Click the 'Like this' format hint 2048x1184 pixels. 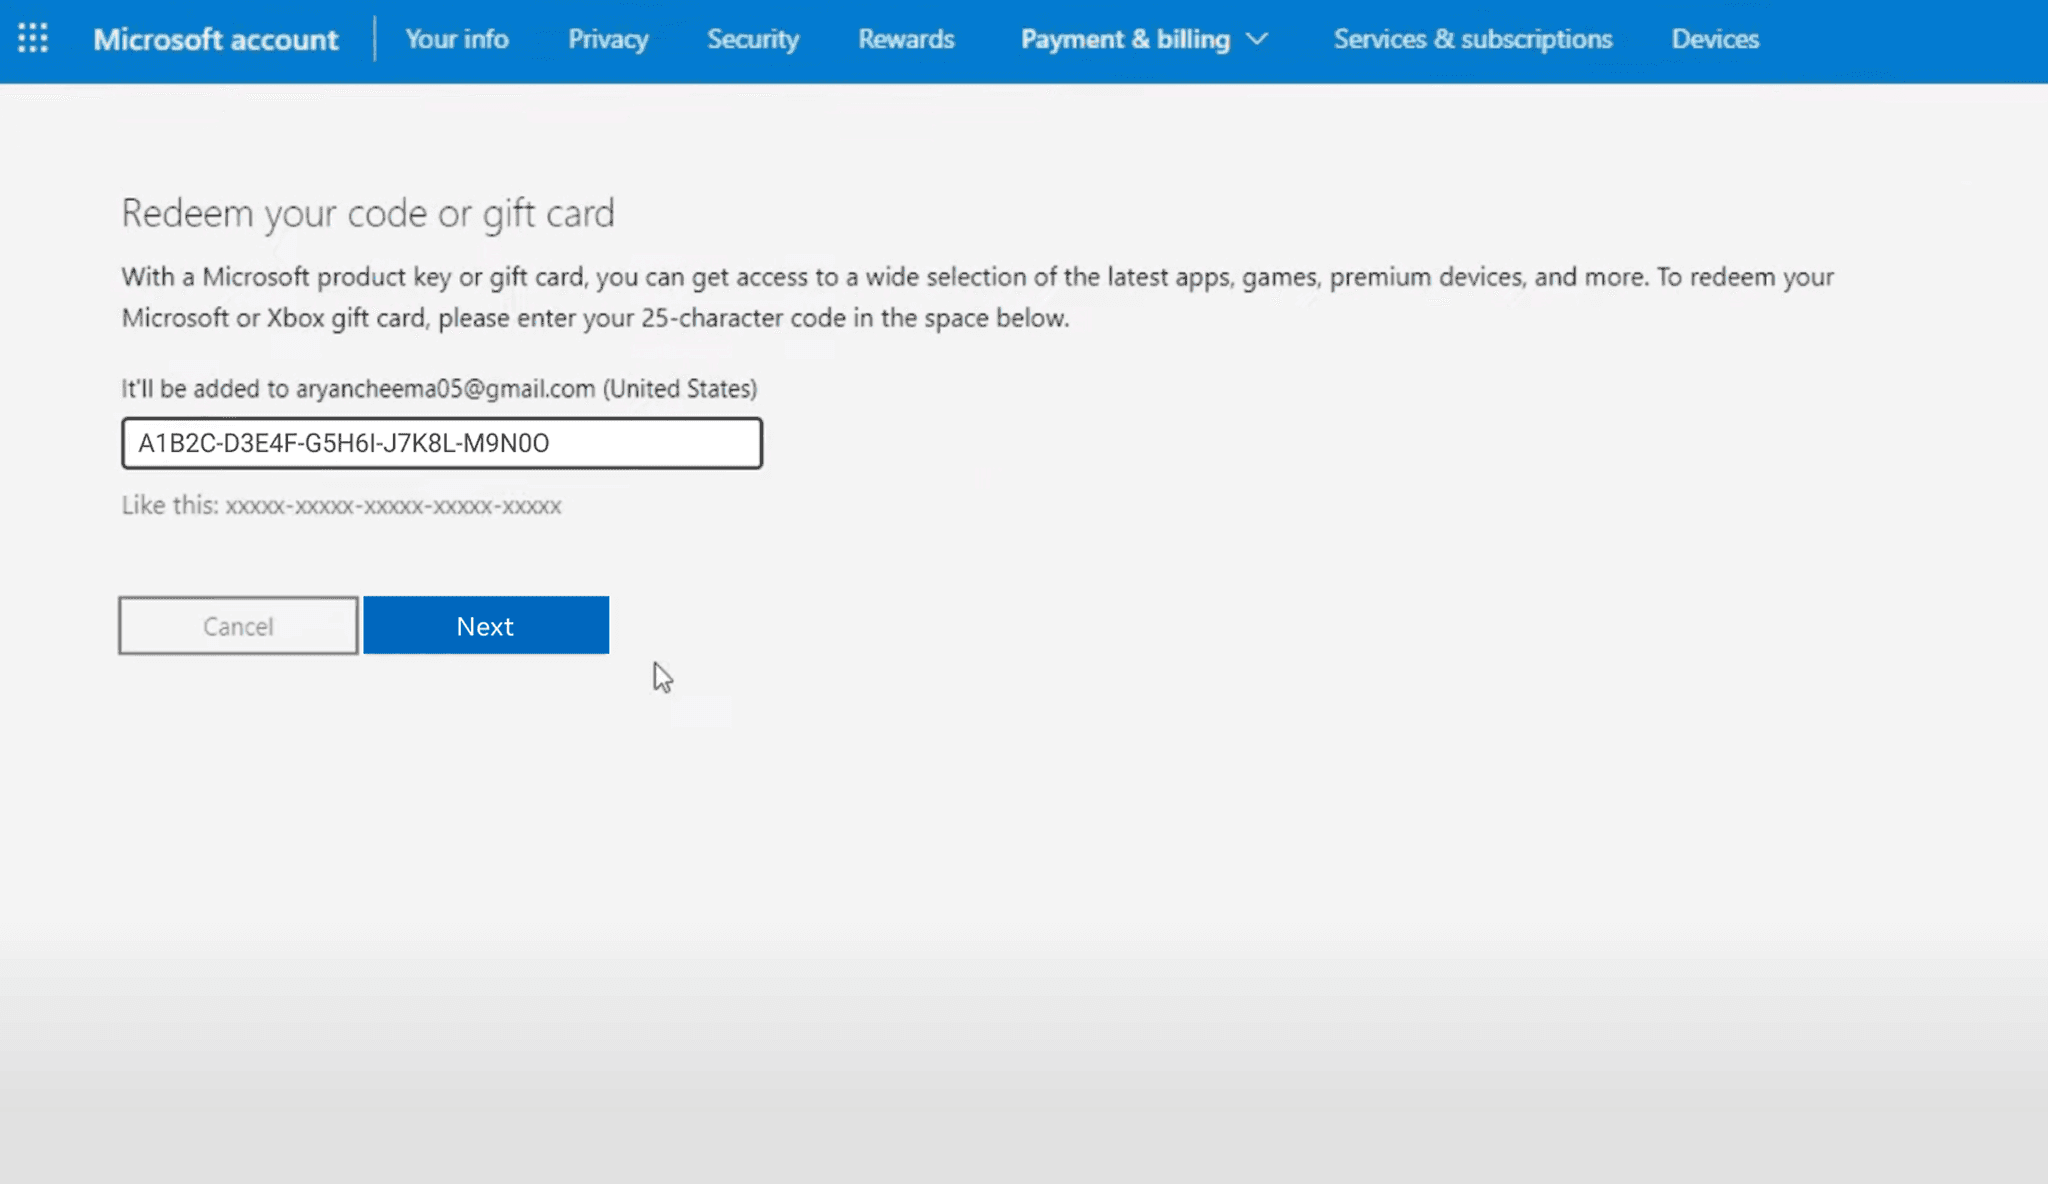coord(341,505)
